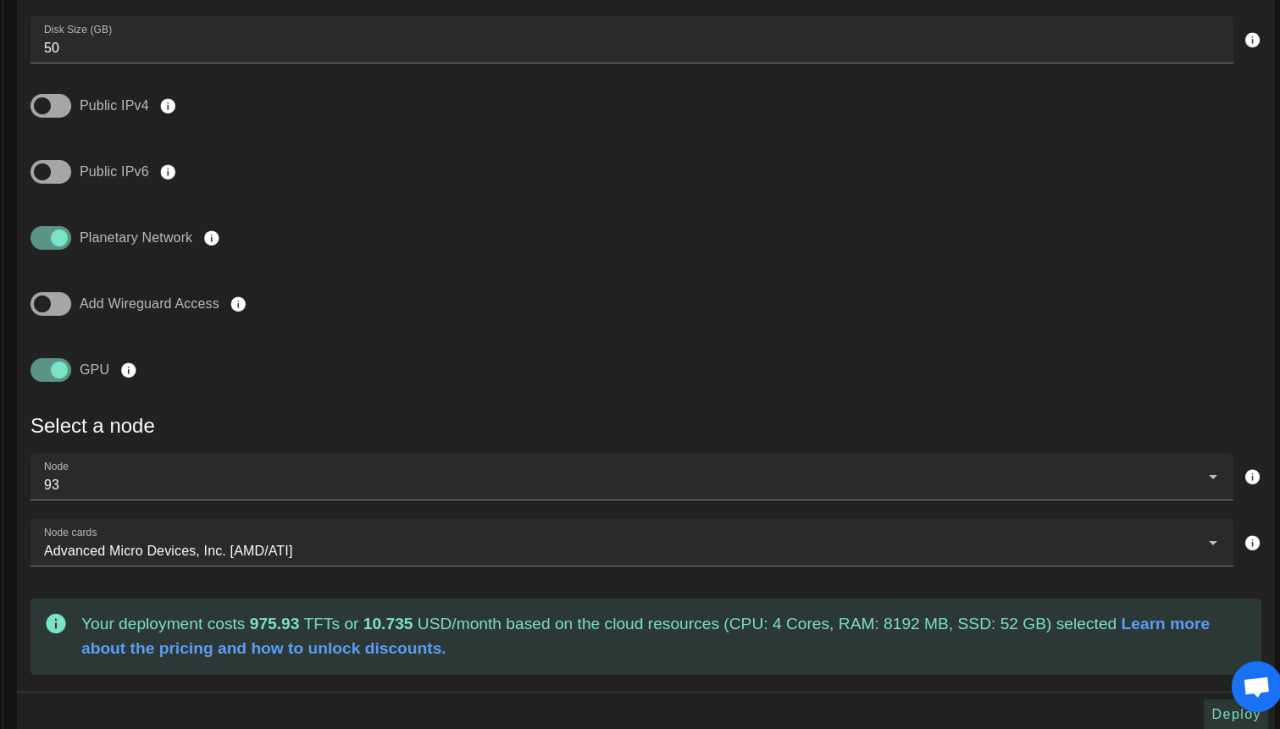Screen dimensions: 1280x729
Task: Click the info icon in the cost banner
Action: point(56,623)
